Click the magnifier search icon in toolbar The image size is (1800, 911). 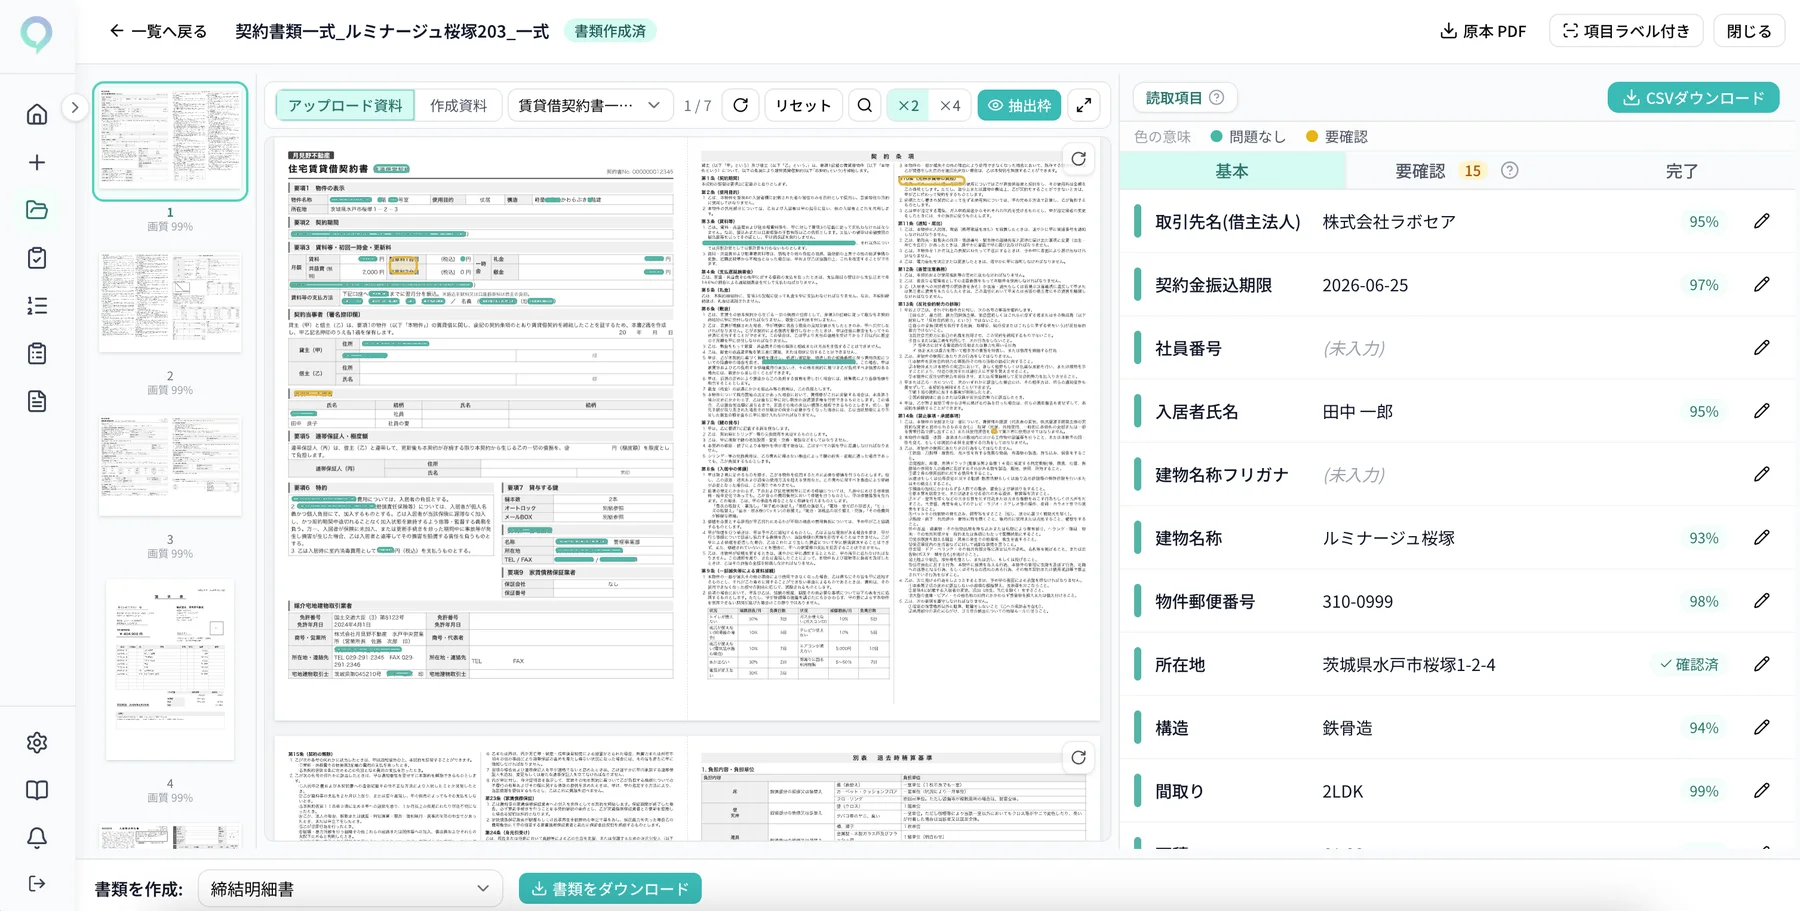865,105
